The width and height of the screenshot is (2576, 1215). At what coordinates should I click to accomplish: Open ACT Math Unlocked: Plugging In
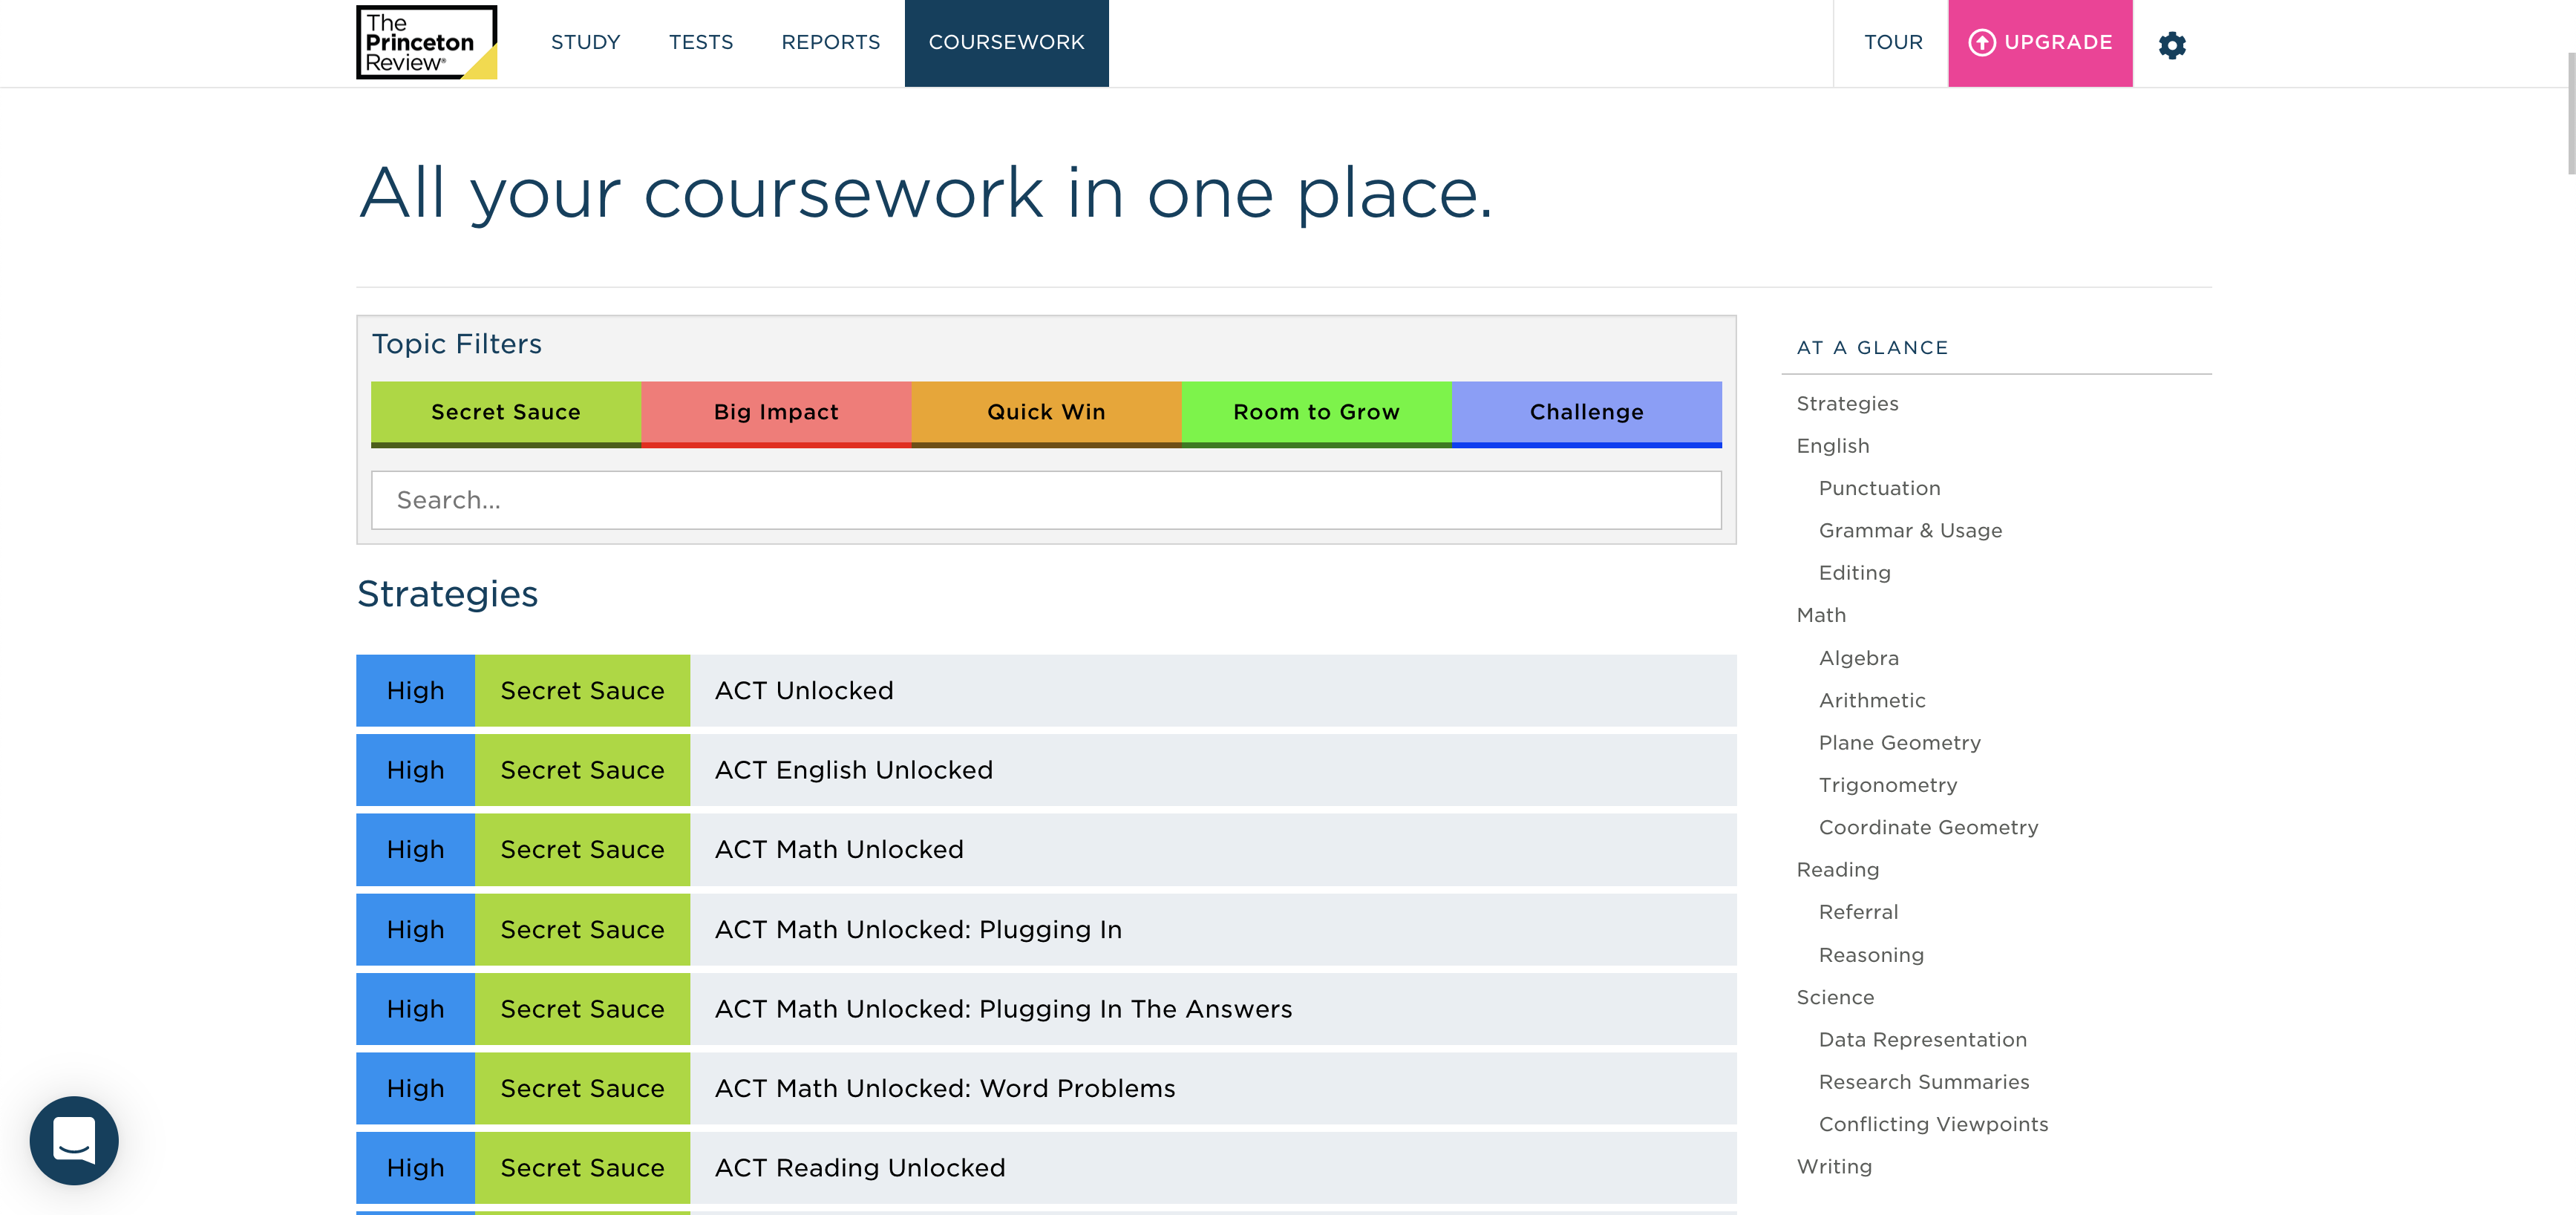[x=917, y=930]
